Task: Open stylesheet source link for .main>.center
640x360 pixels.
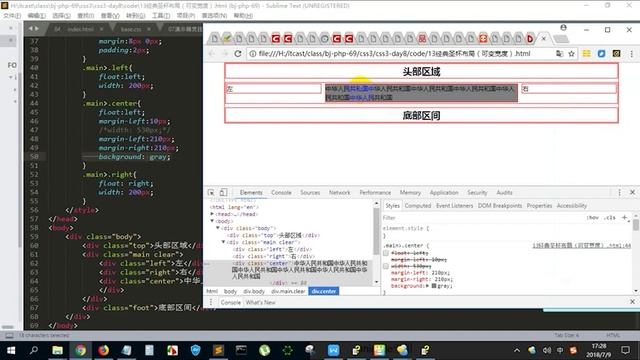Action: coord(581,246)
